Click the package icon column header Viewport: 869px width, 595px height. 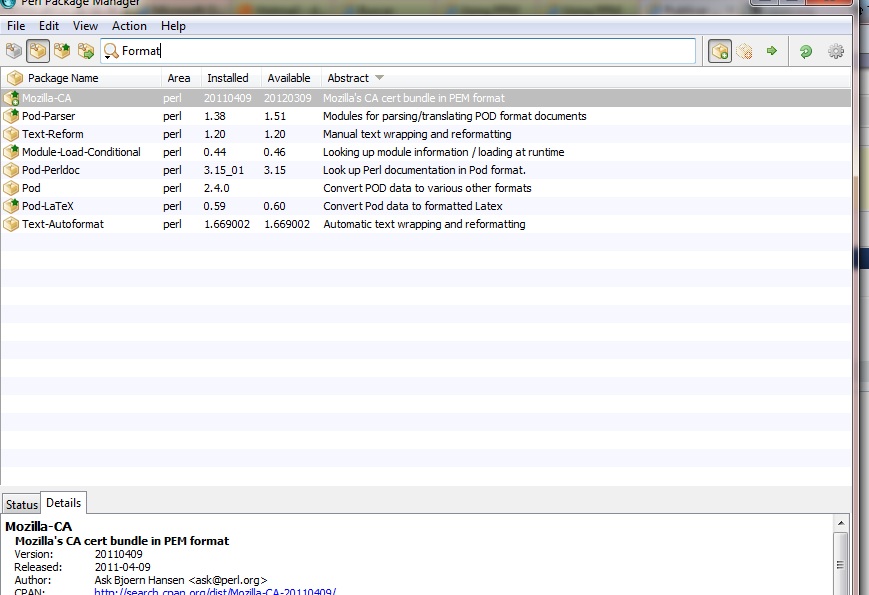(15, 78)
